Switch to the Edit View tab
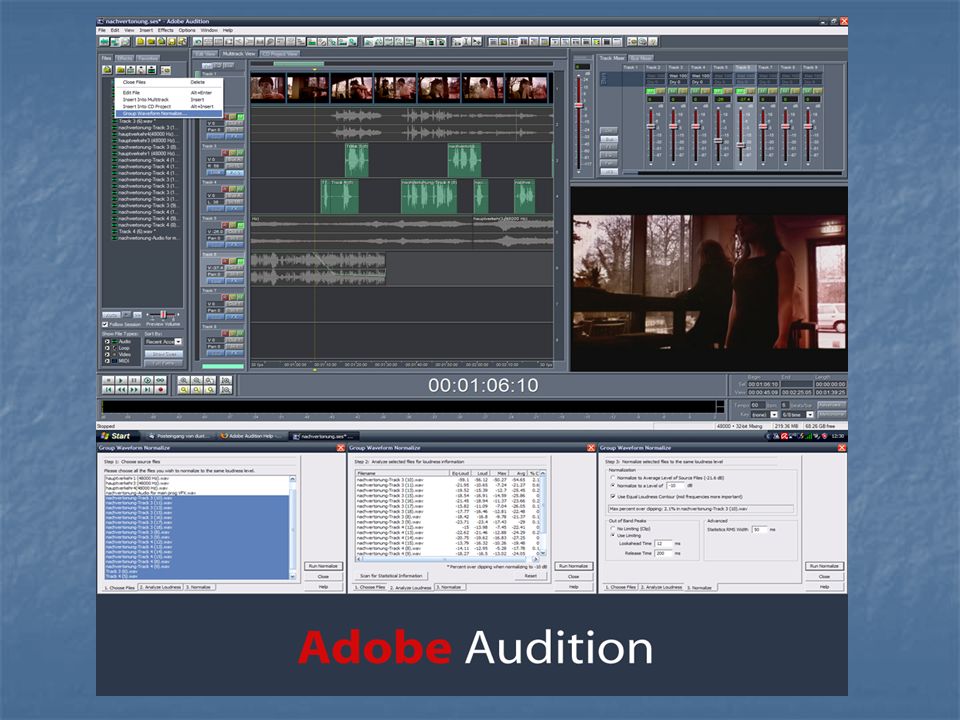 coord(205,54)
